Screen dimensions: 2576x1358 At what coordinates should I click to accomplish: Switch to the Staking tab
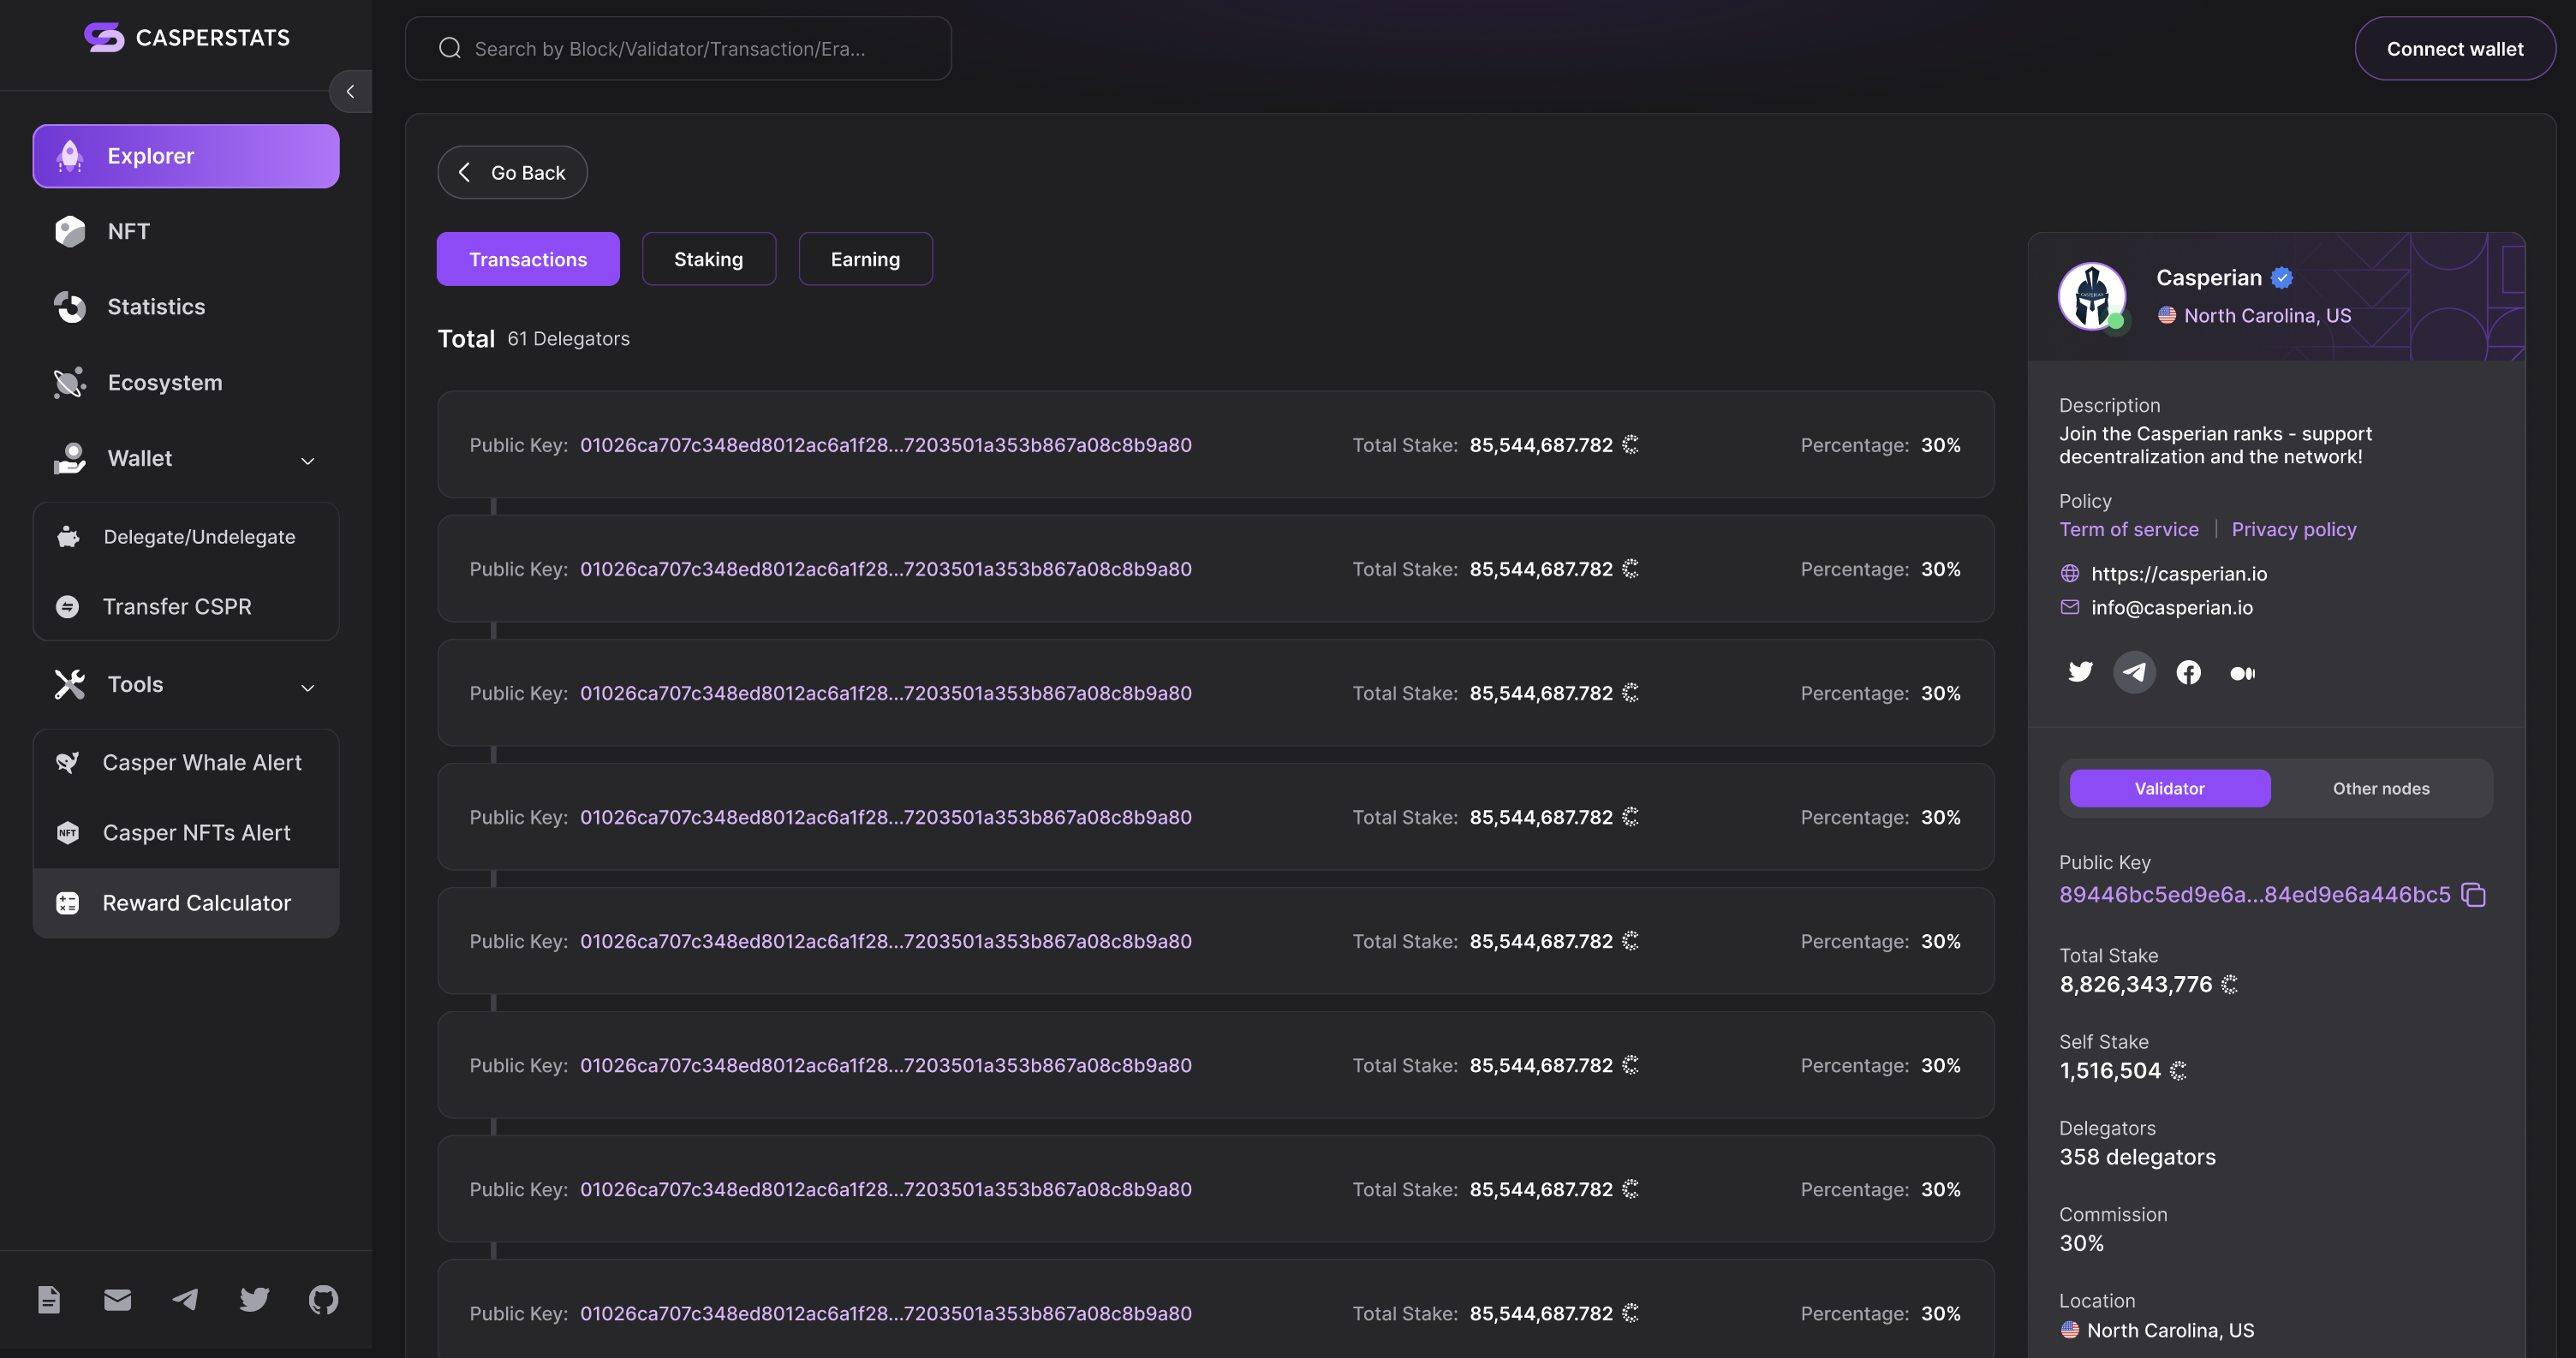coord(708,259)
